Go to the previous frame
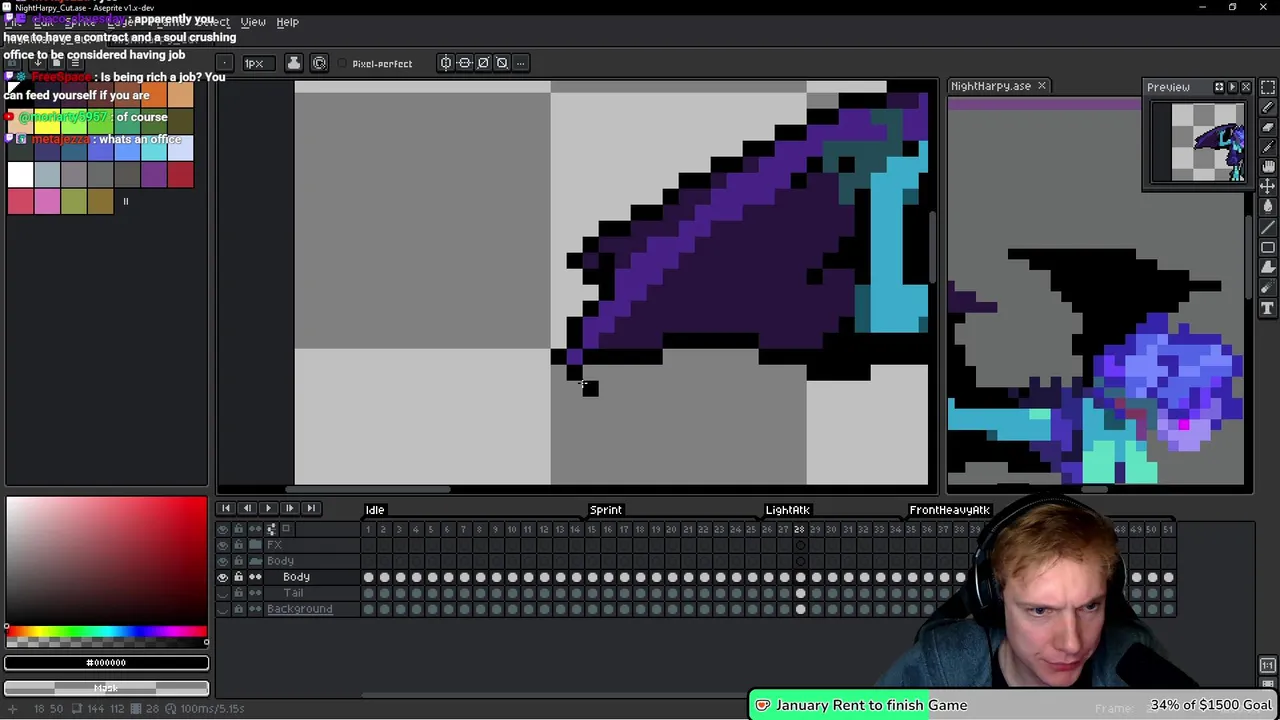This screenshot has height=720, width=1280. [247, 509]
